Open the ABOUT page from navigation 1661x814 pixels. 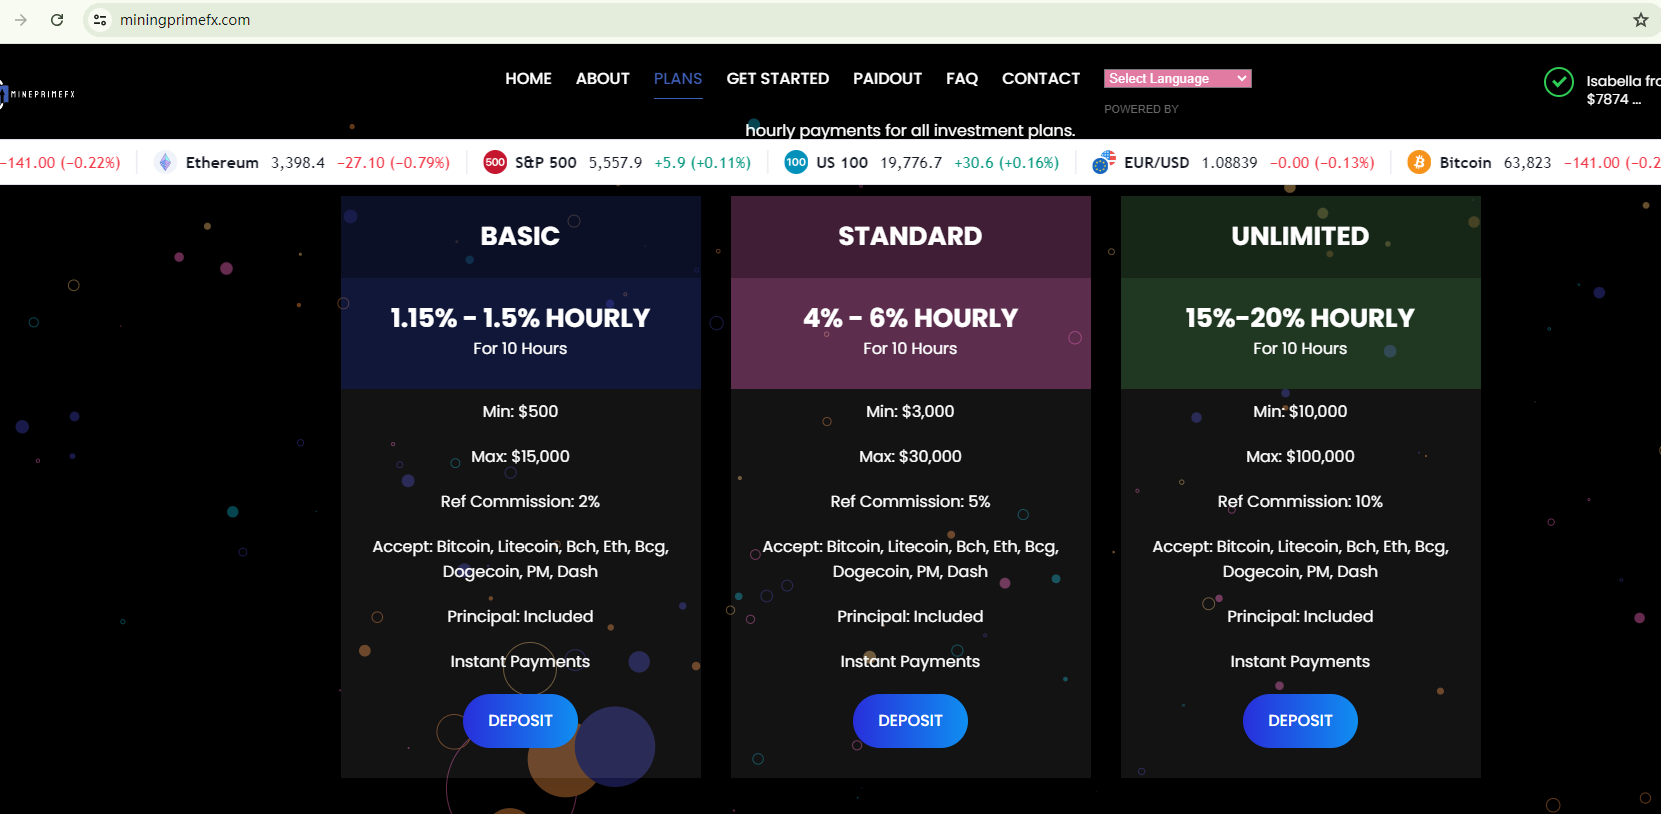pyautogui.click(x=602, y=79)
